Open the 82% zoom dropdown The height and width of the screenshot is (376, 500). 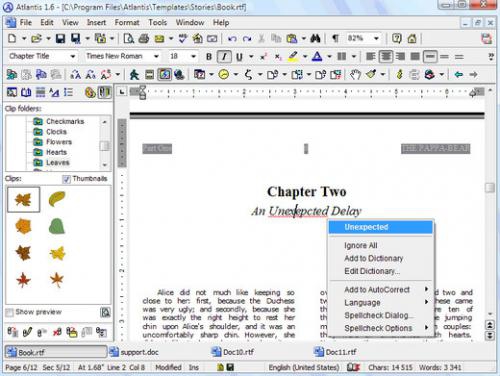pos(376,38)
